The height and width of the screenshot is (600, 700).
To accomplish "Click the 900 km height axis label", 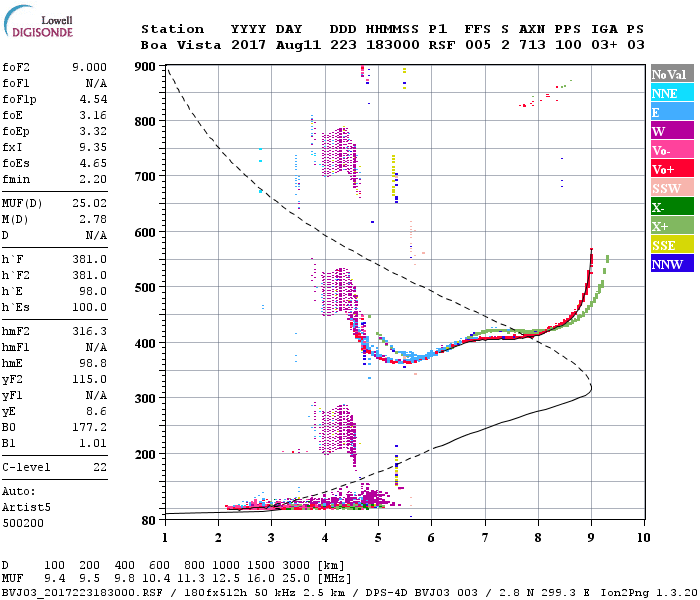I will point(145,67).
